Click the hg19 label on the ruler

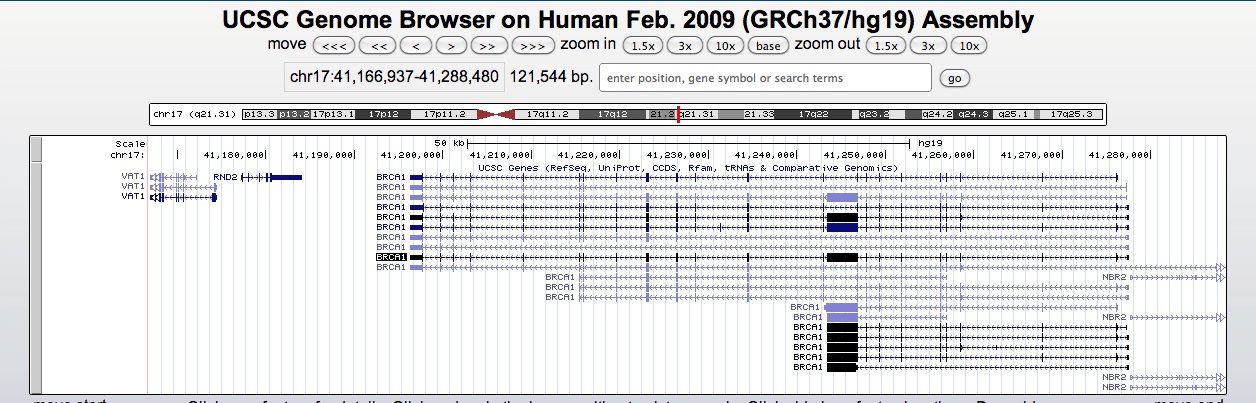pyautogui.click(x=930, y=144)
